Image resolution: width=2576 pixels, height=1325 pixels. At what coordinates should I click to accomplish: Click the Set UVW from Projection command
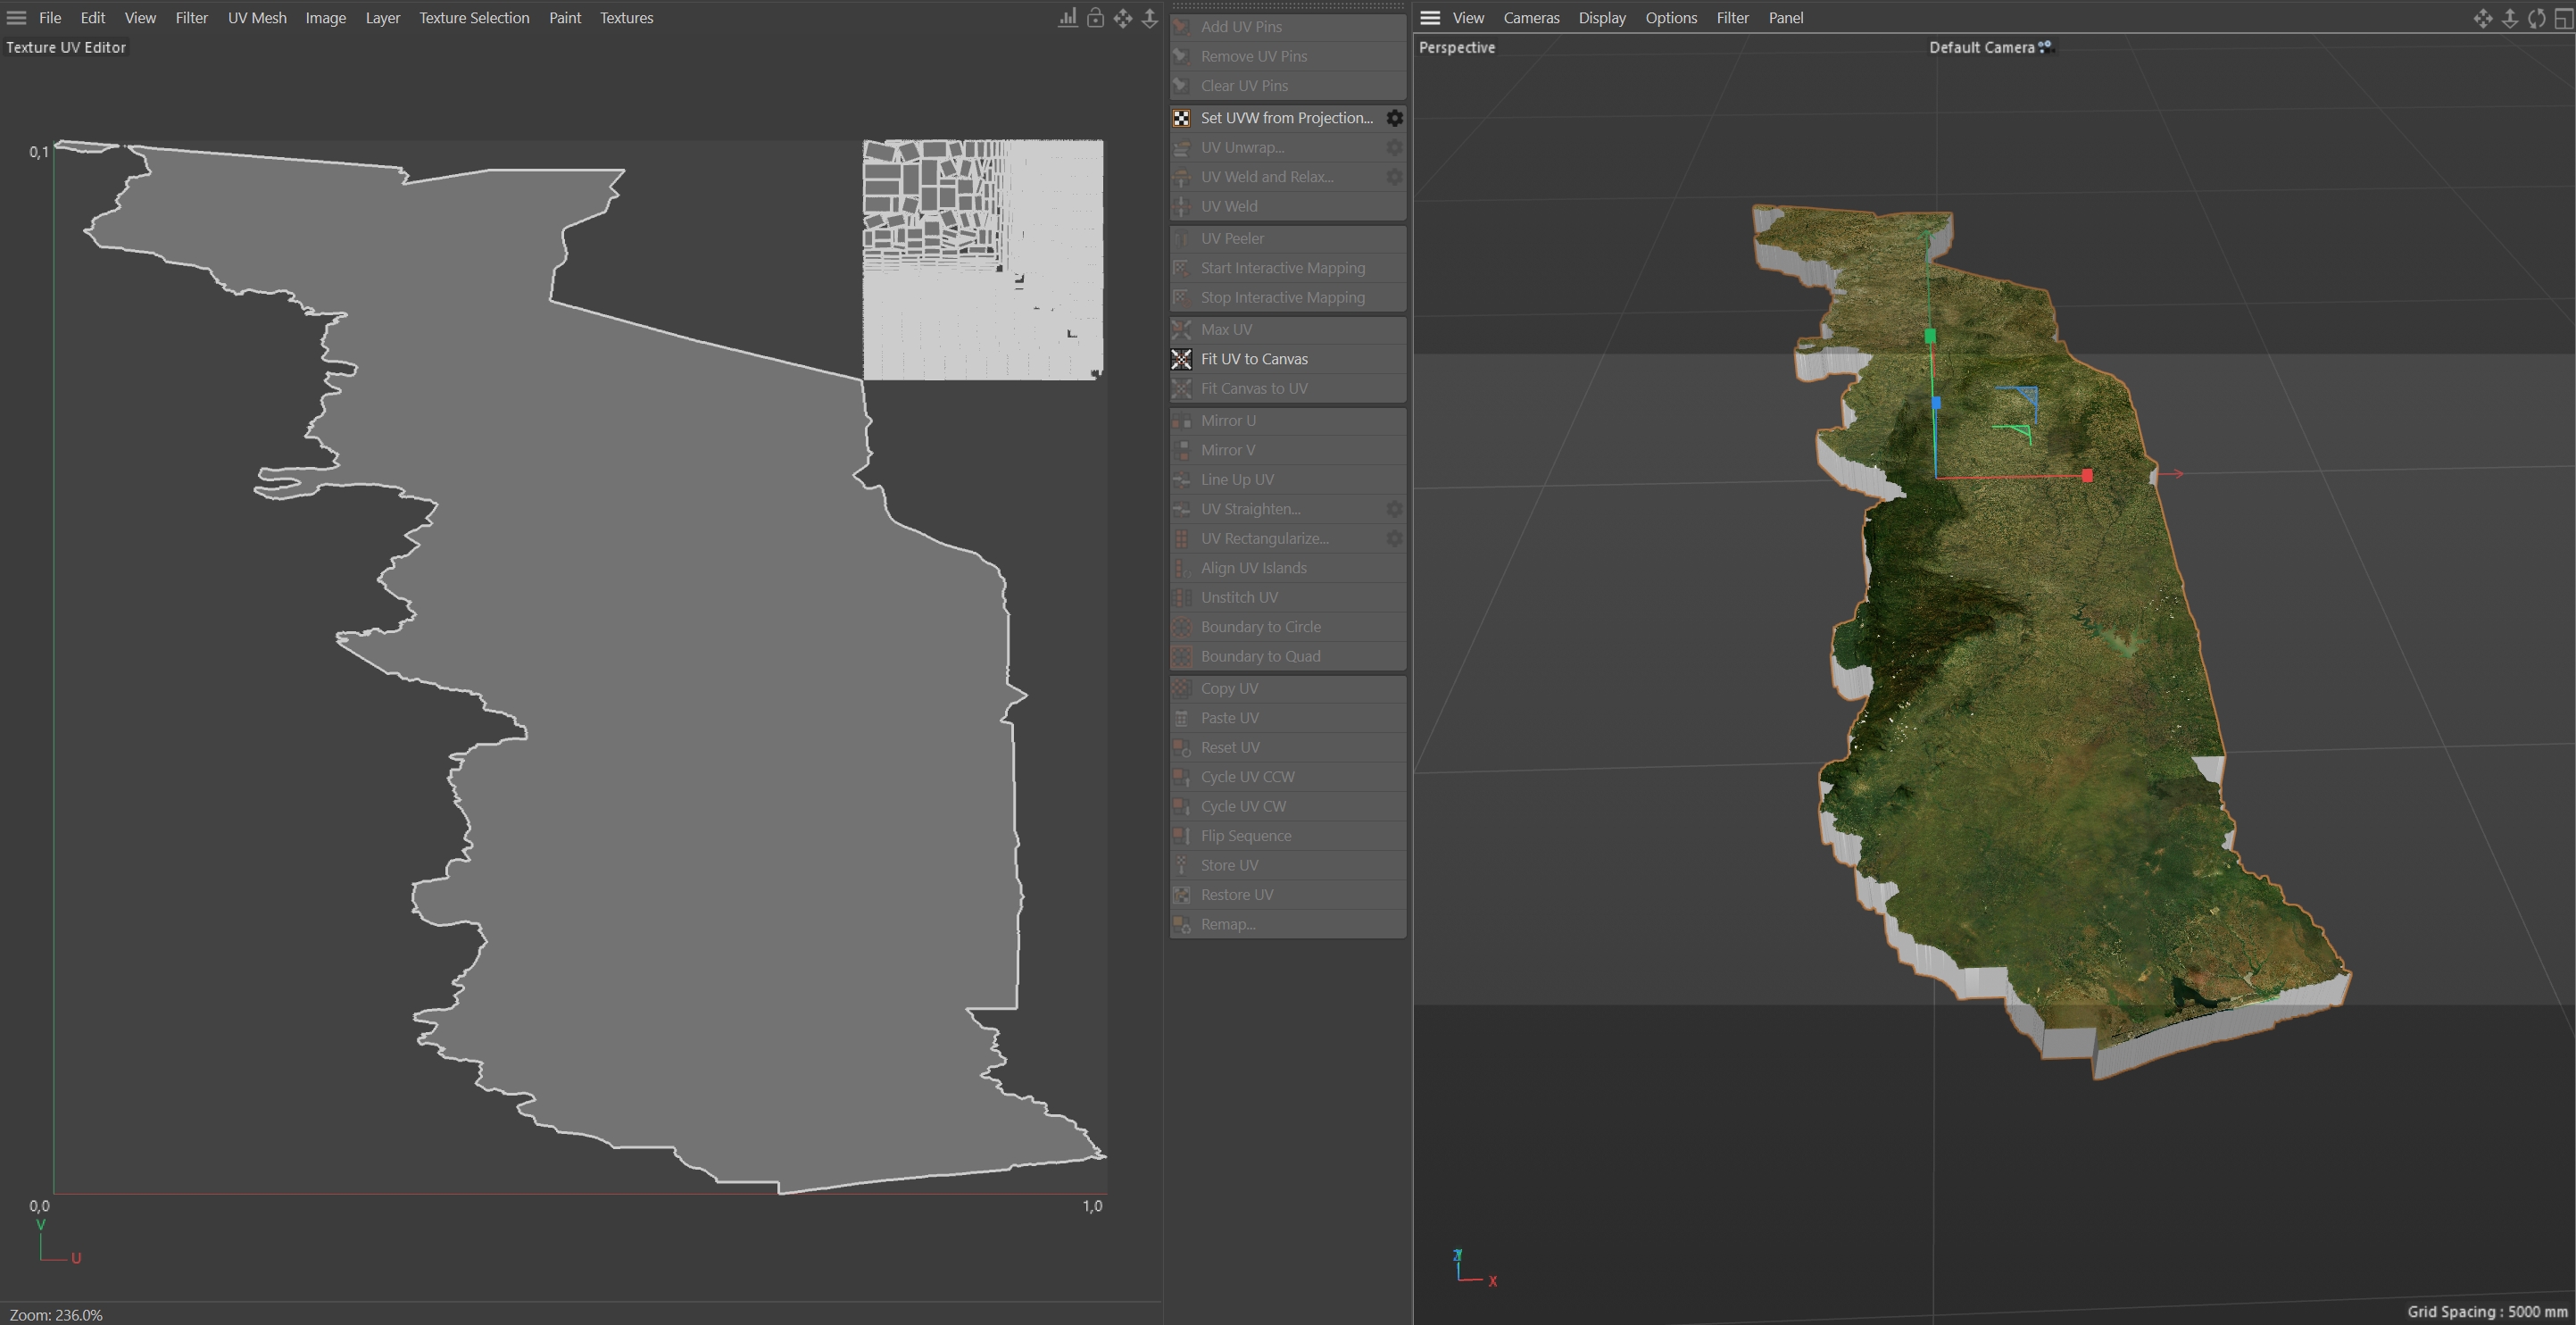1286,118
